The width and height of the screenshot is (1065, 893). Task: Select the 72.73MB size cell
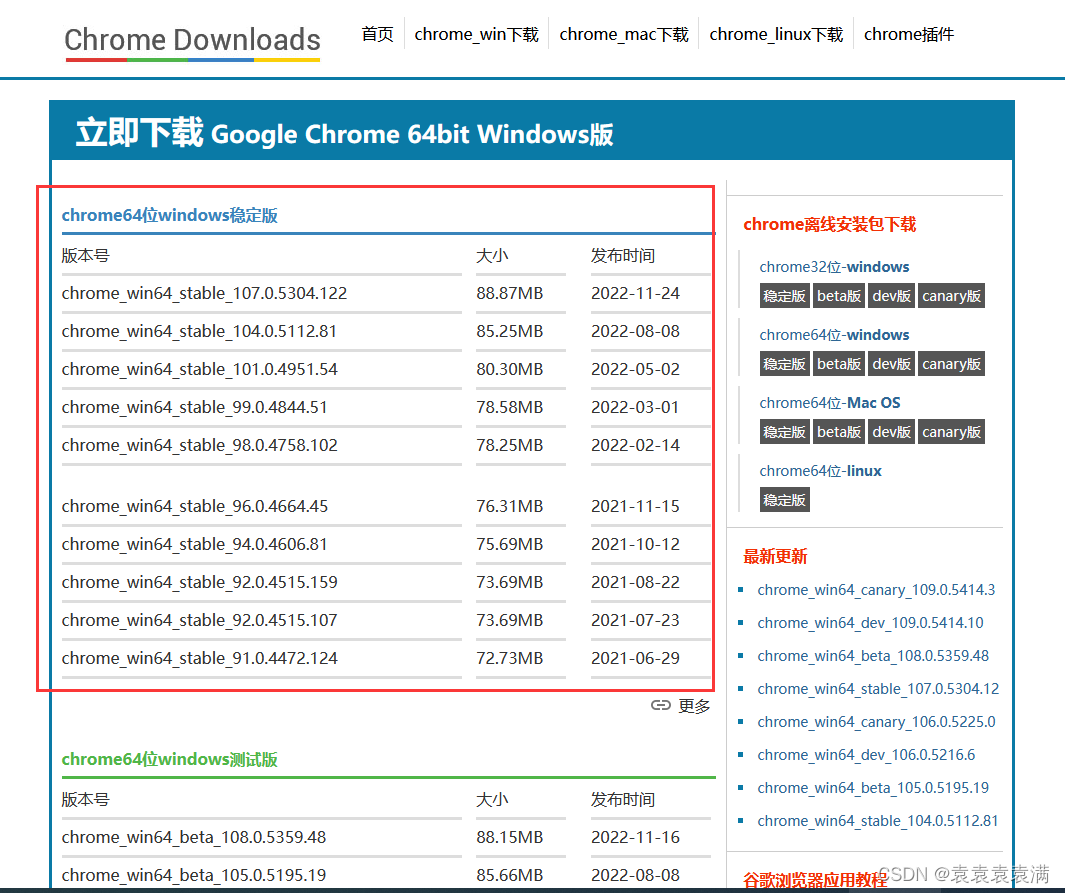tap(509, 659)
